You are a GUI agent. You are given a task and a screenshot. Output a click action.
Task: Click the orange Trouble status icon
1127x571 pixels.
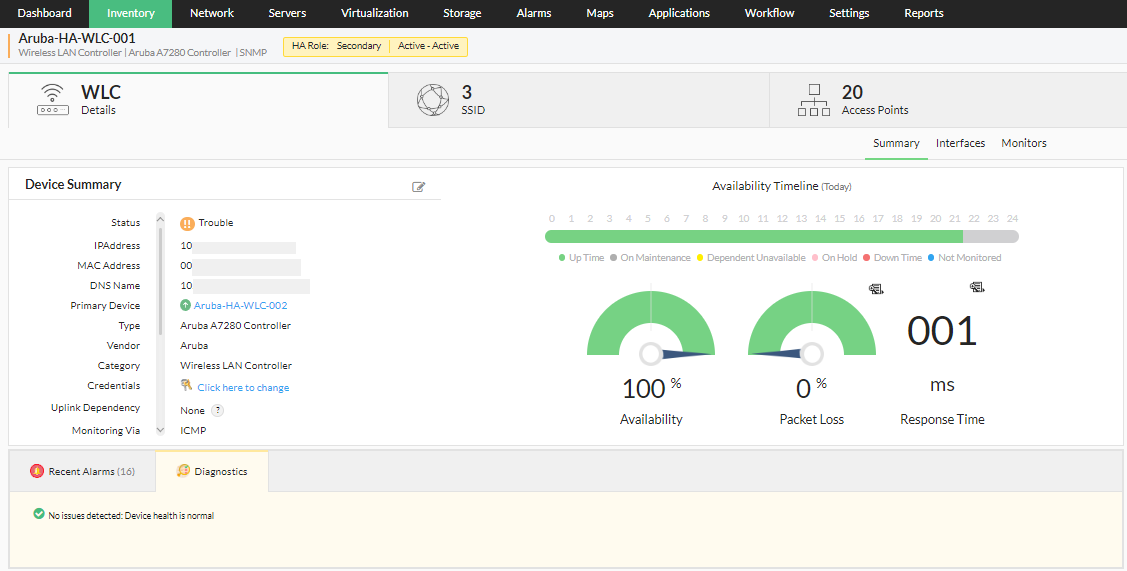coord(187,224)
